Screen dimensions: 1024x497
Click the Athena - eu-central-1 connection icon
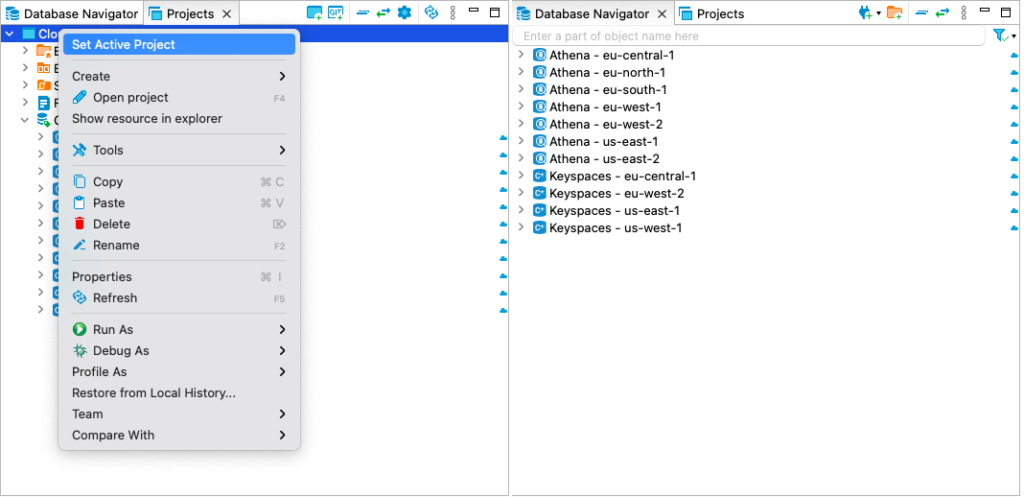pyautogui.click(x=539, y=55)
